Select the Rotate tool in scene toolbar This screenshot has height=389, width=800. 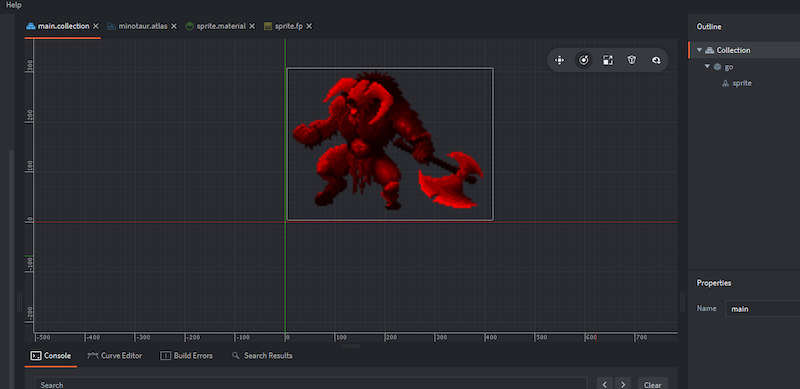[583, 61]
